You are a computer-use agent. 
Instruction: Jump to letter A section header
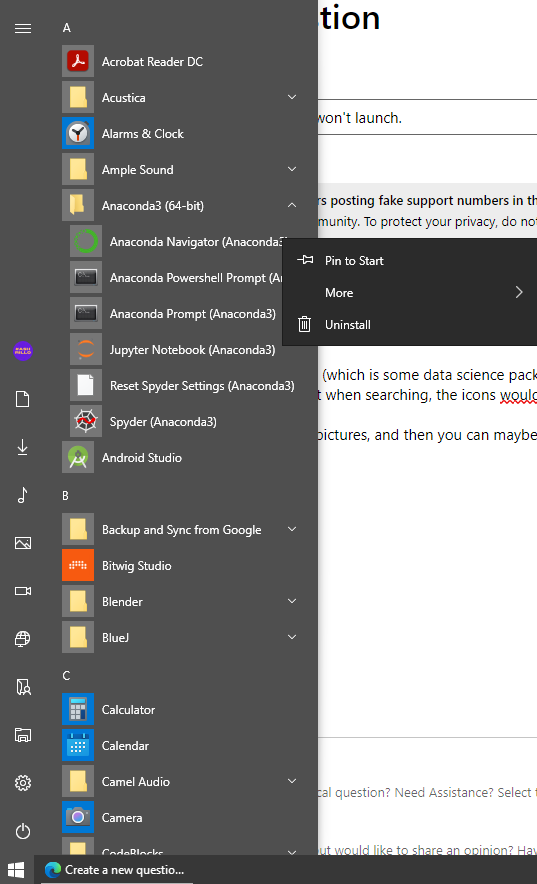tap(66, 28)
